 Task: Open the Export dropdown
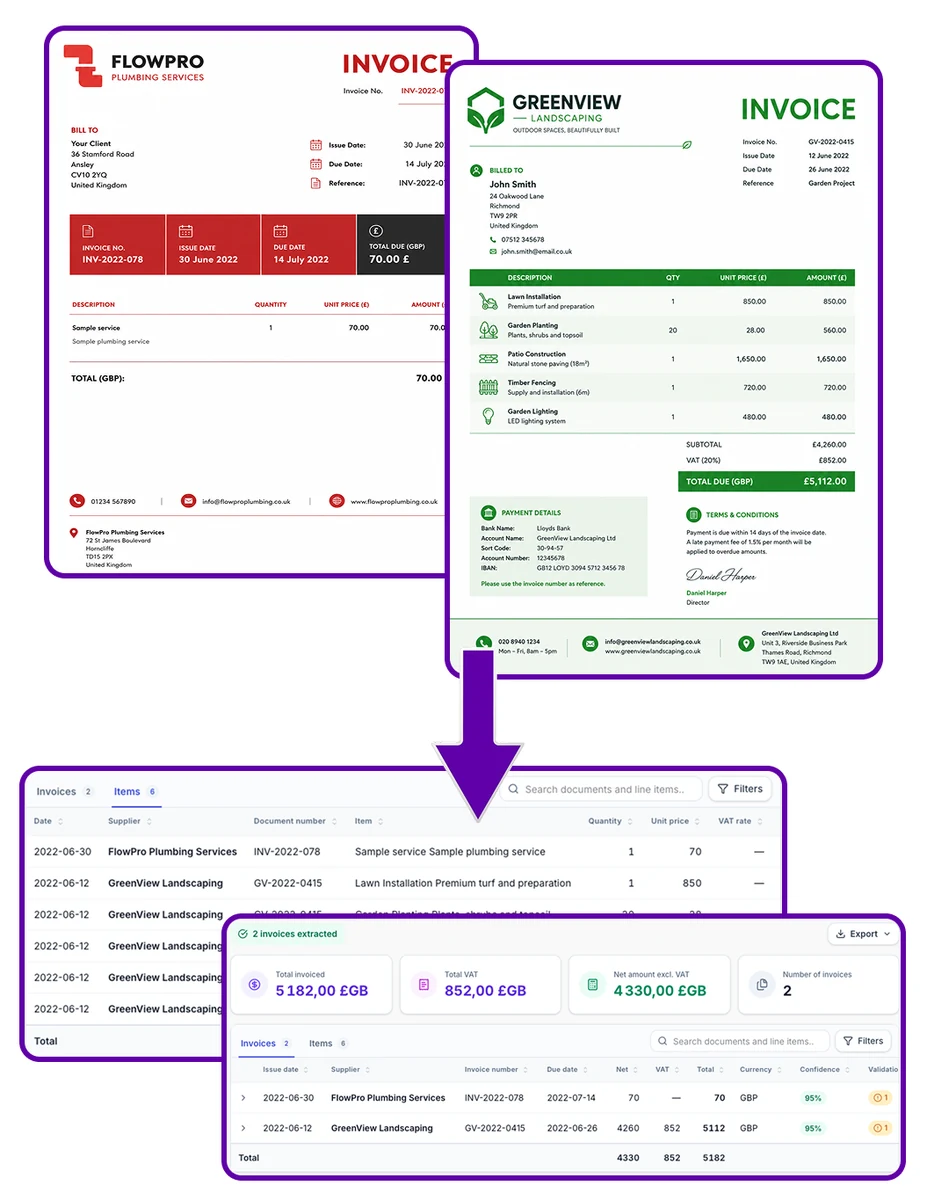click(x=864, y=934)
